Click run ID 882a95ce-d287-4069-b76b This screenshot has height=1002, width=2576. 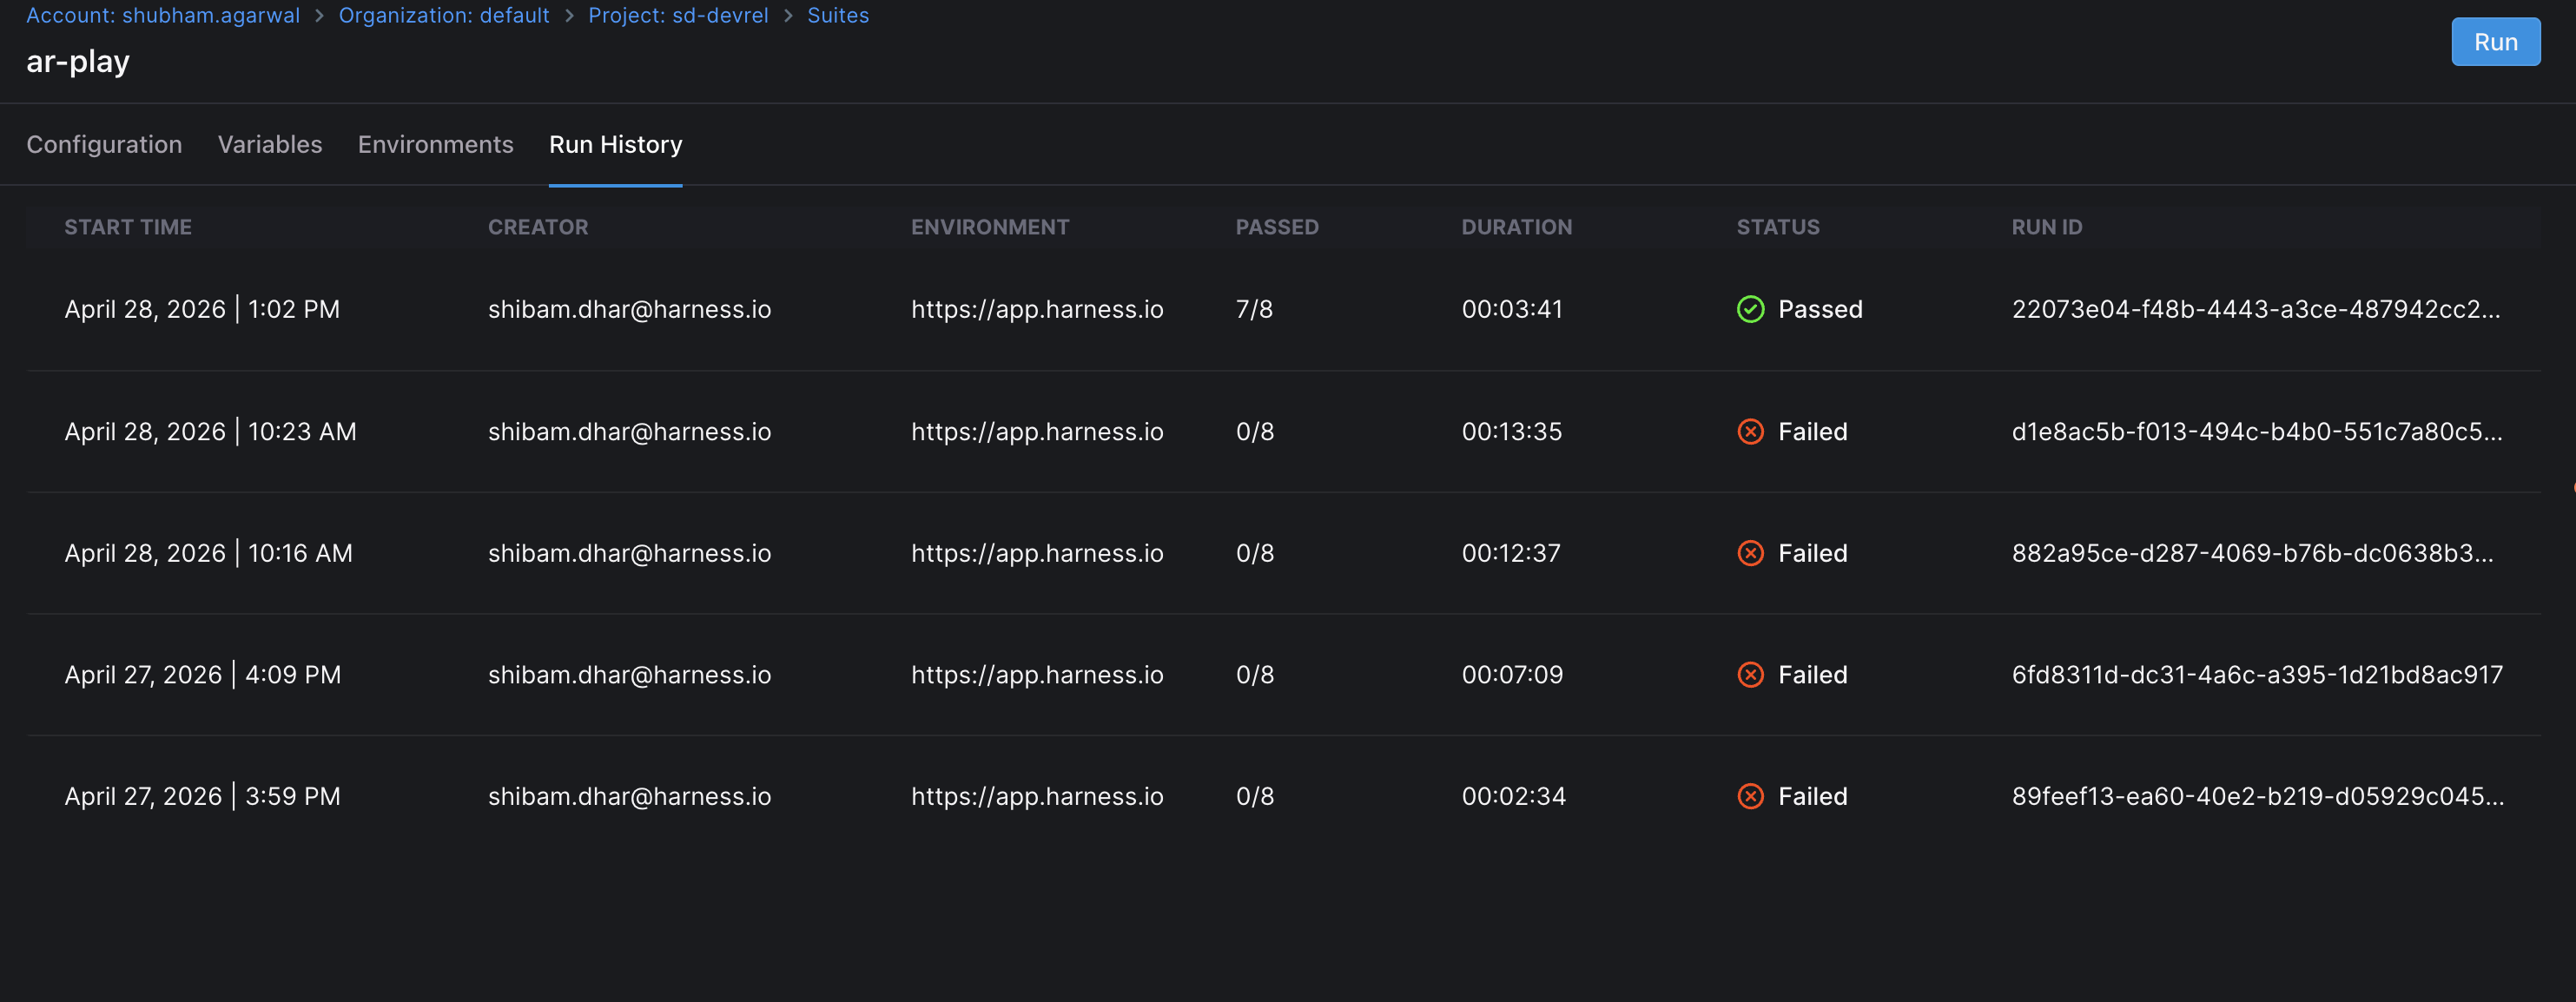coord(2252,553)
